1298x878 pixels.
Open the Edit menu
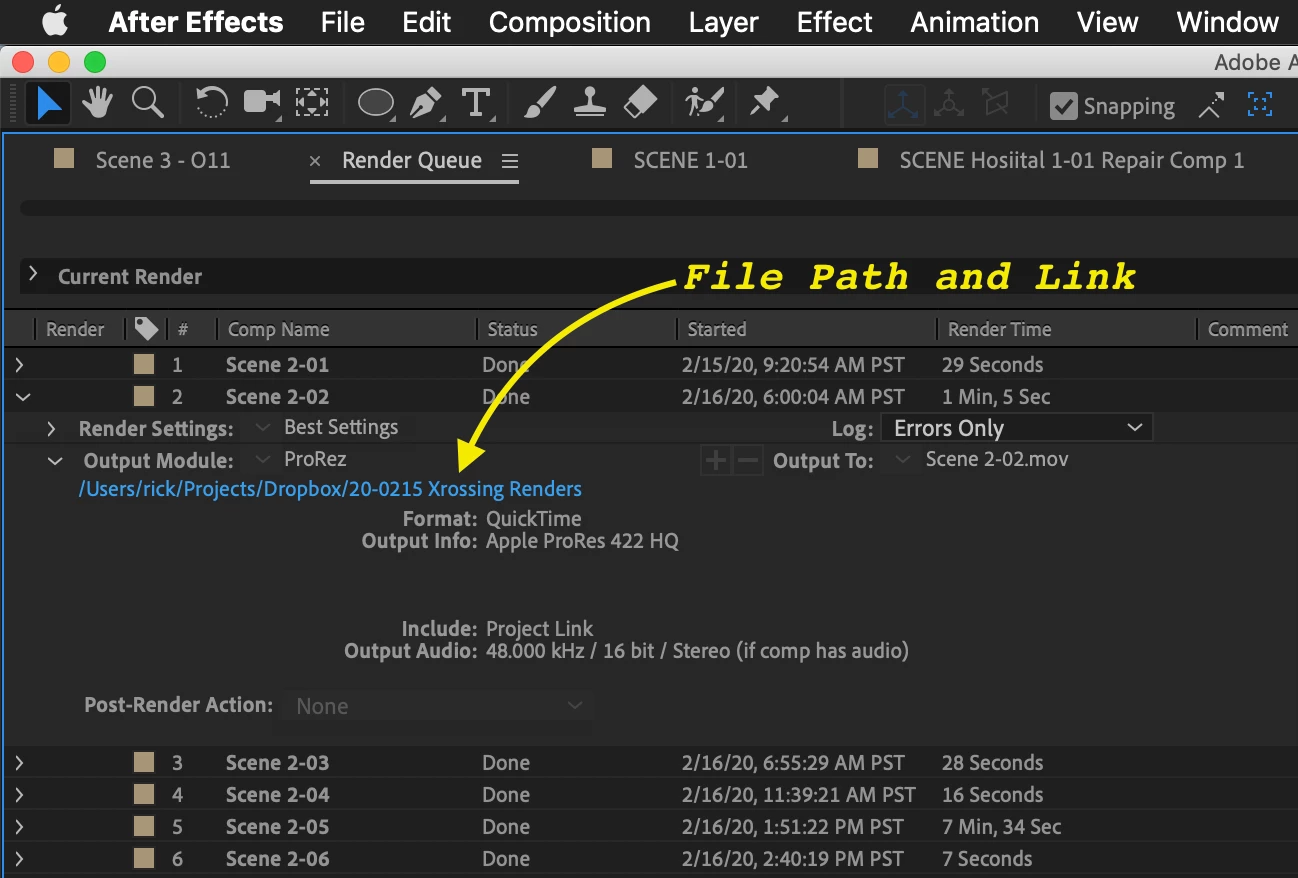427,22
